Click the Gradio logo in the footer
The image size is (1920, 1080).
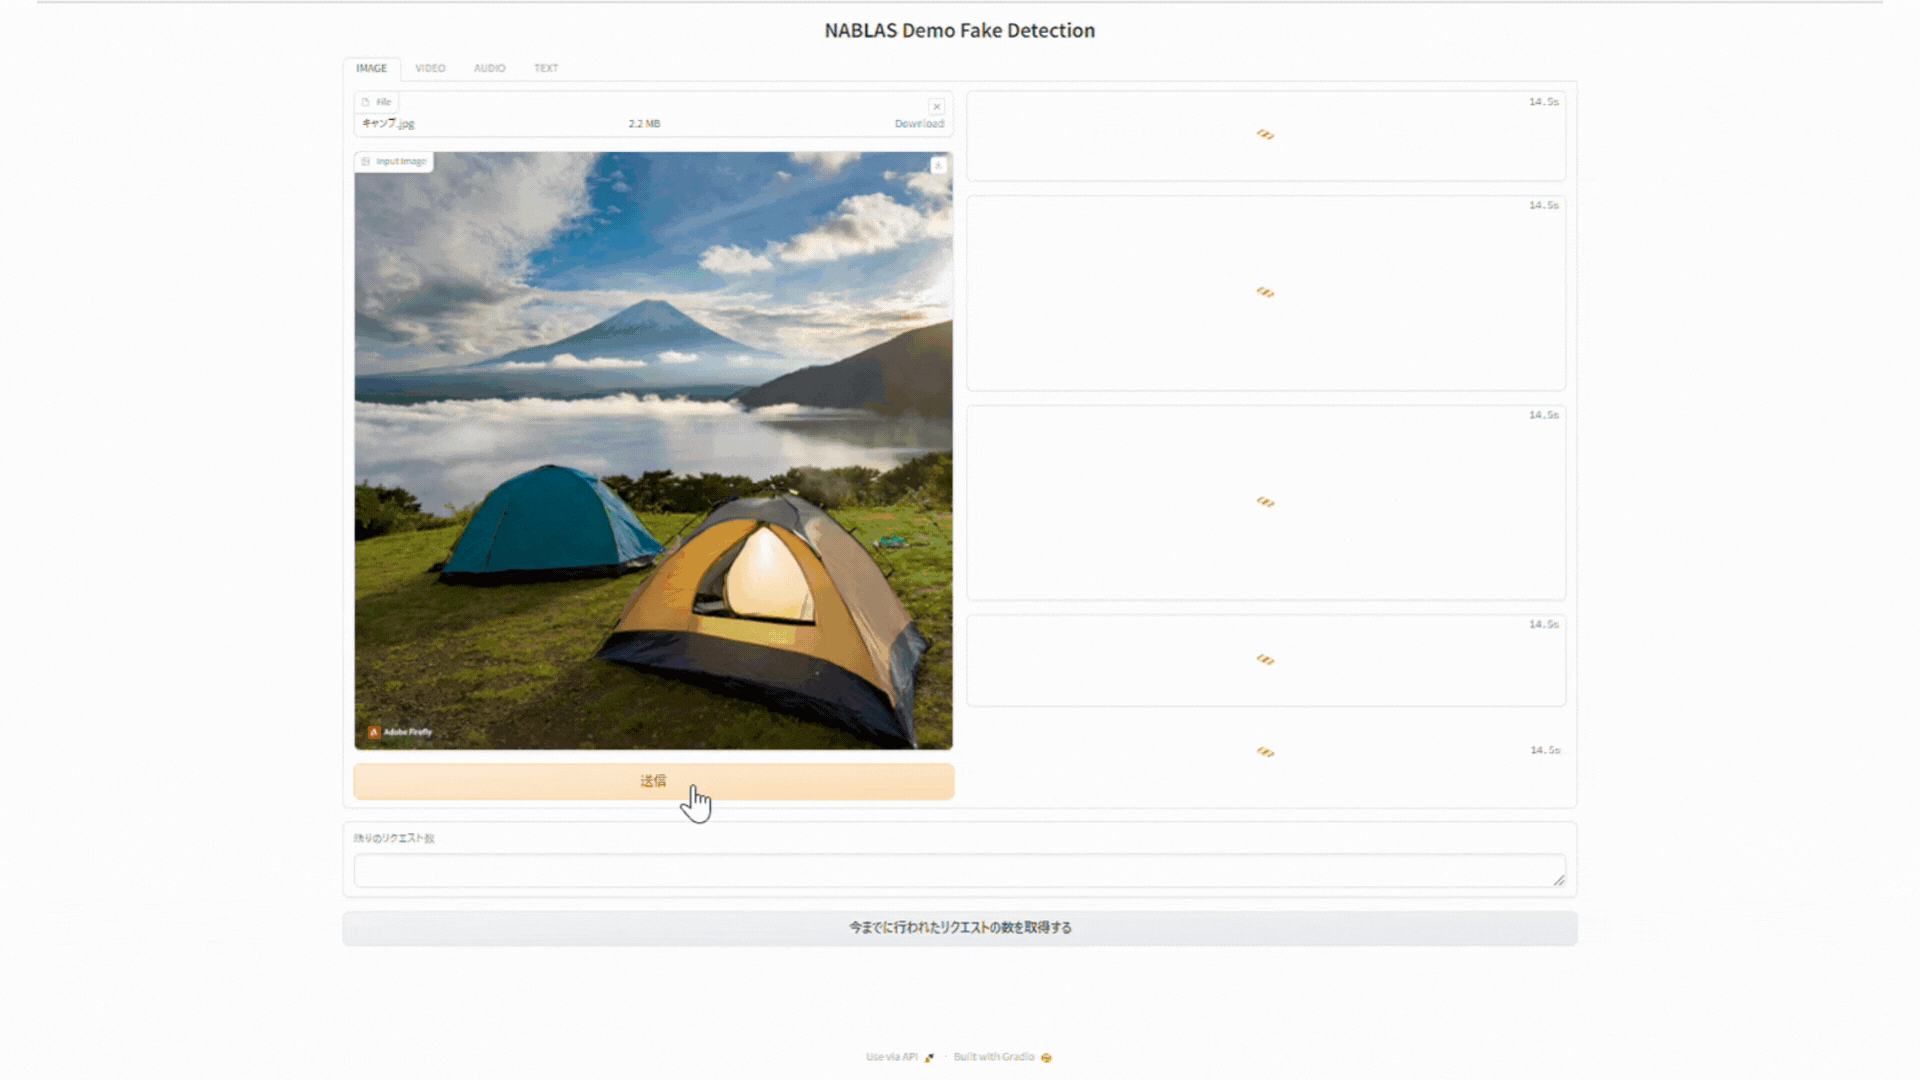[1046, 1058]
